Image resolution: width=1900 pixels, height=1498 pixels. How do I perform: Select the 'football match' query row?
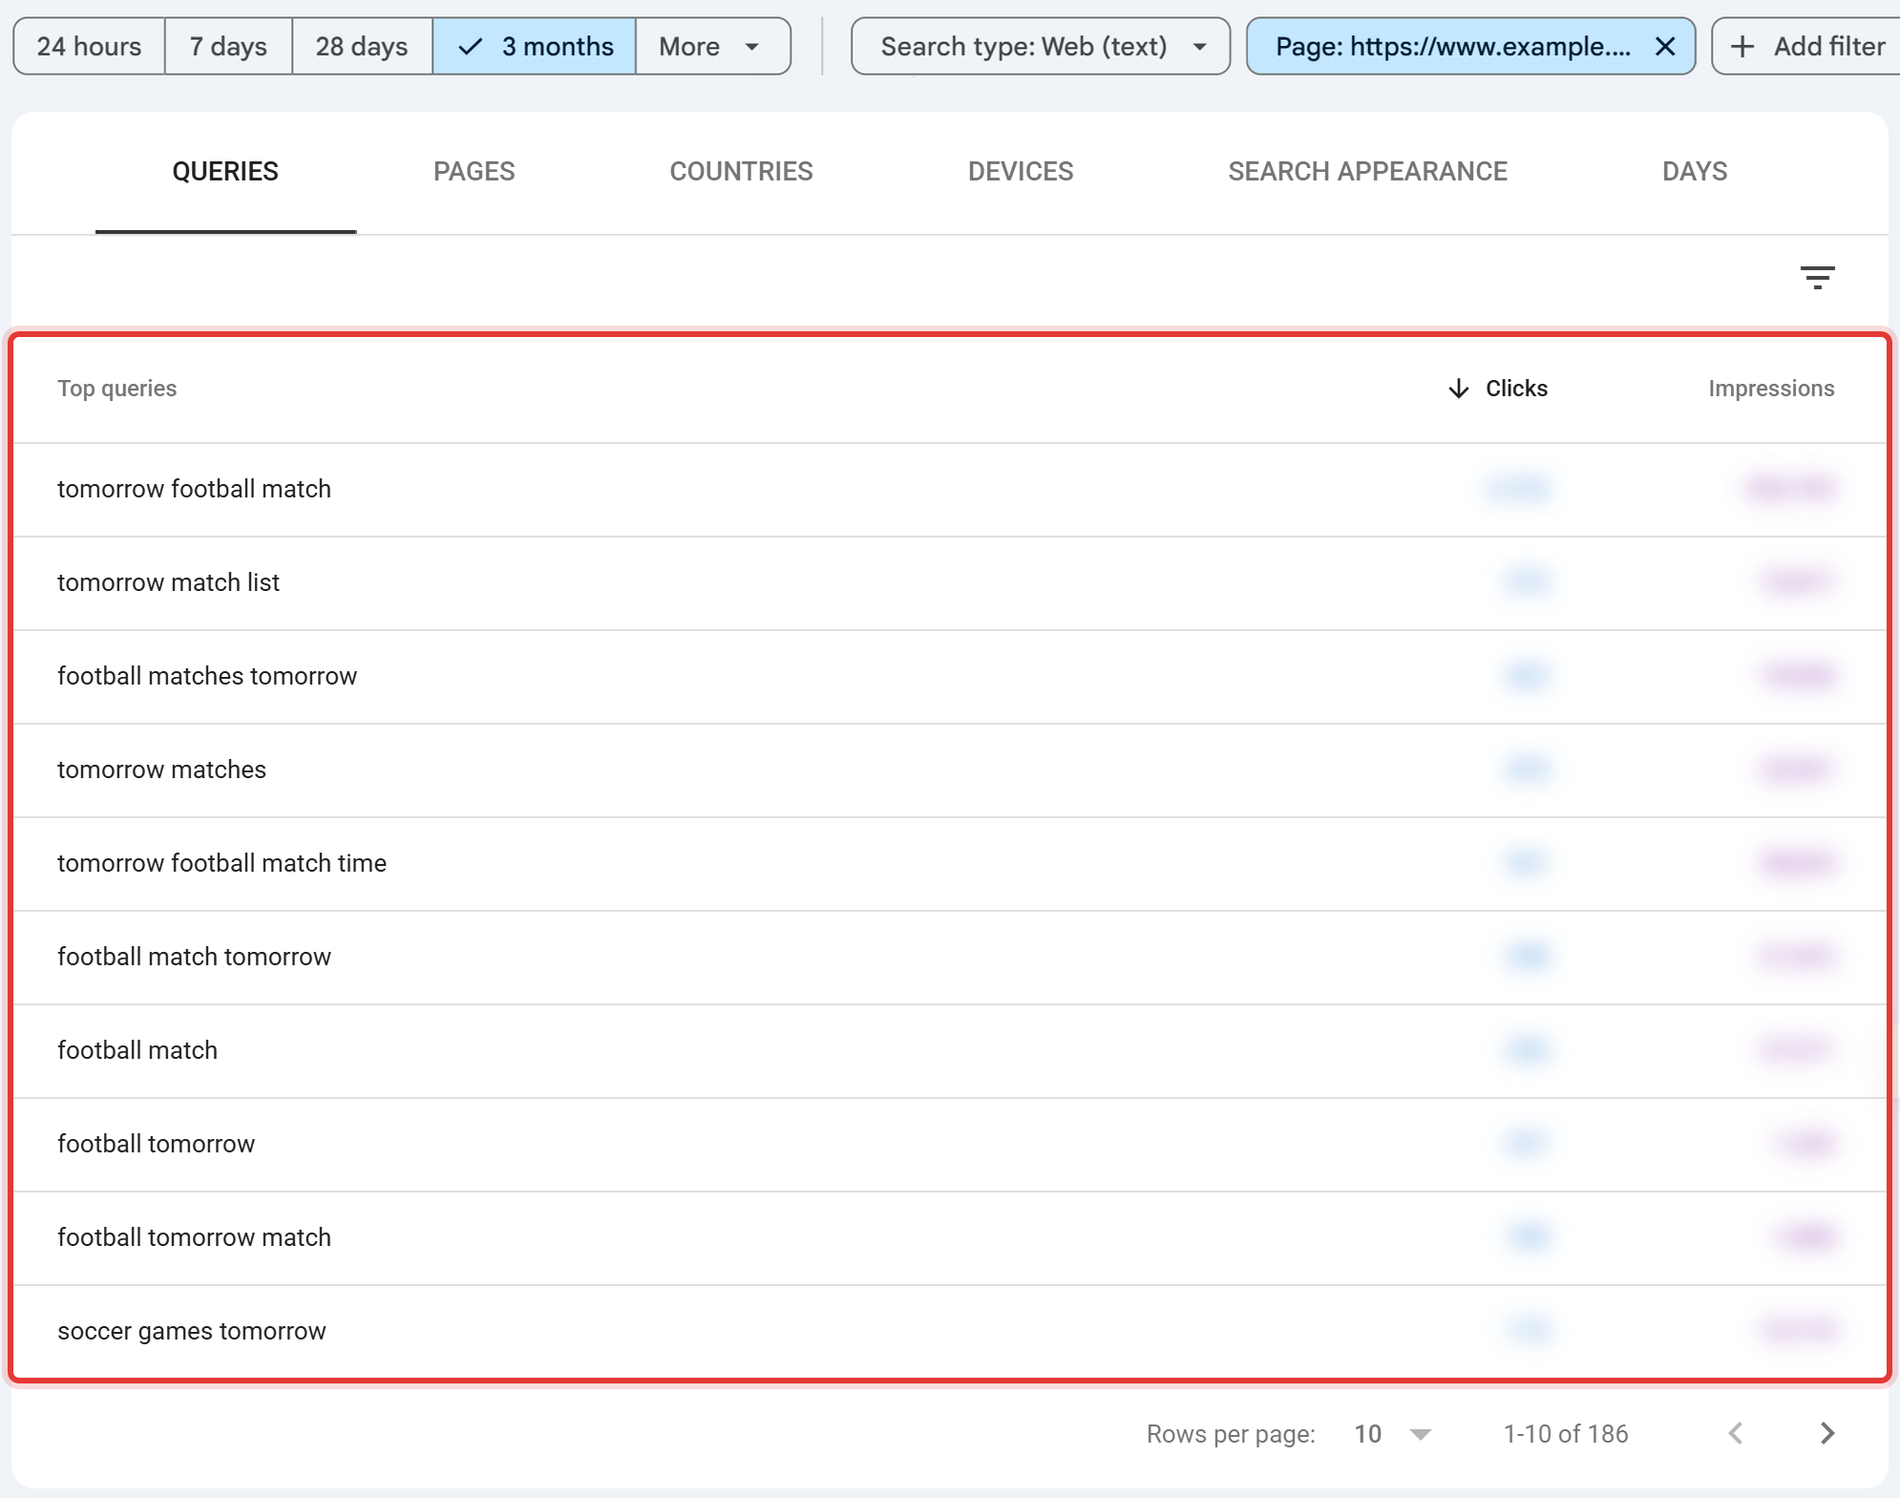(949, 1050)
